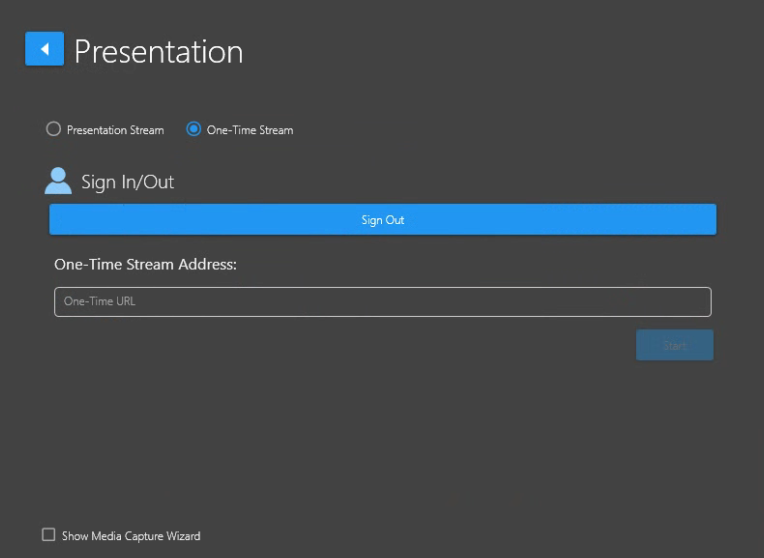This screenshot has height=558, width=764.
Task: Click the blue back arrow icon
Action: coord(44,49)
